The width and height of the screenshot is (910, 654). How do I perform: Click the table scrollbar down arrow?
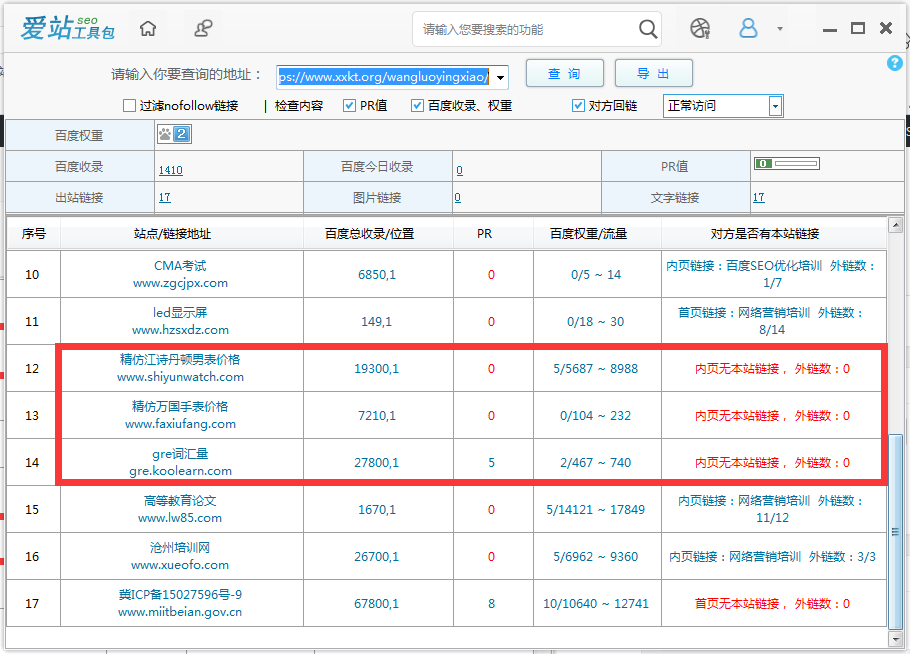click(x=895, y=639)
